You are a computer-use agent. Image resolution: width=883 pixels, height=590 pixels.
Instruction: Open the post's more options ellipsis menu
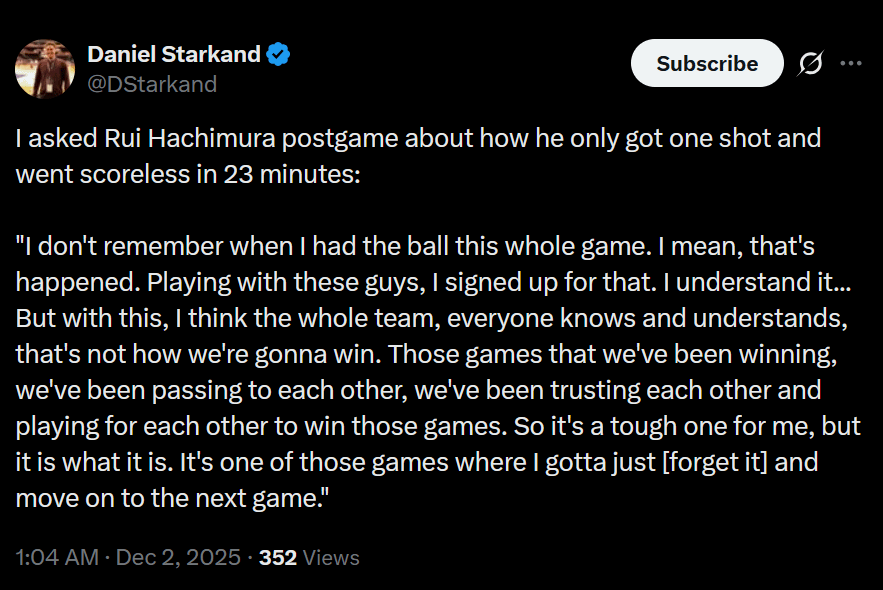[x=853, y=63]
